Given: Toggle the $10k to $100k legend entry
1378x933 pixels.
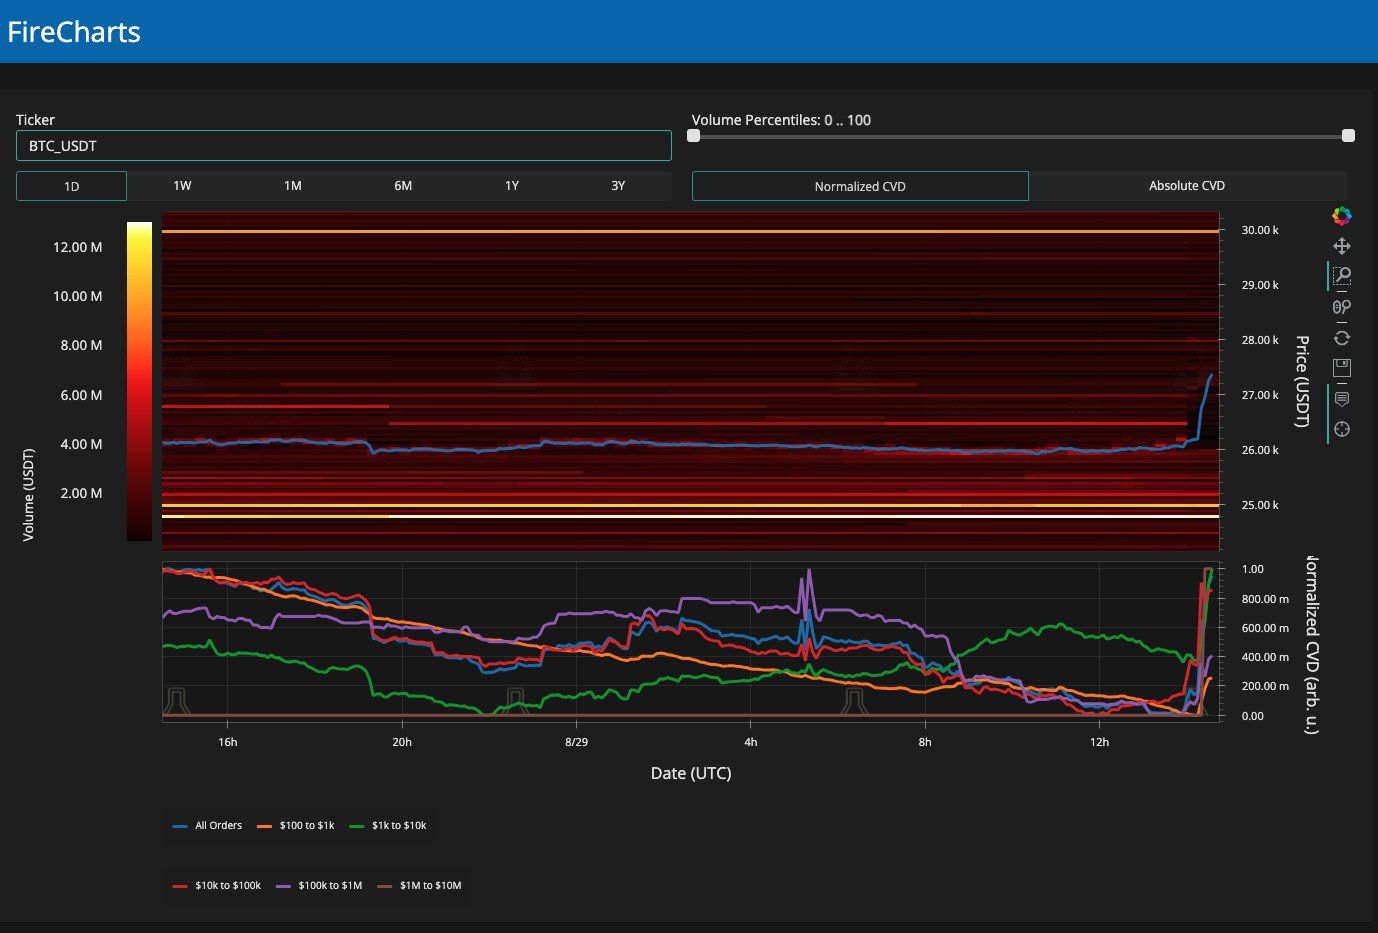Looking at the screenshot, I should [217, 886].
